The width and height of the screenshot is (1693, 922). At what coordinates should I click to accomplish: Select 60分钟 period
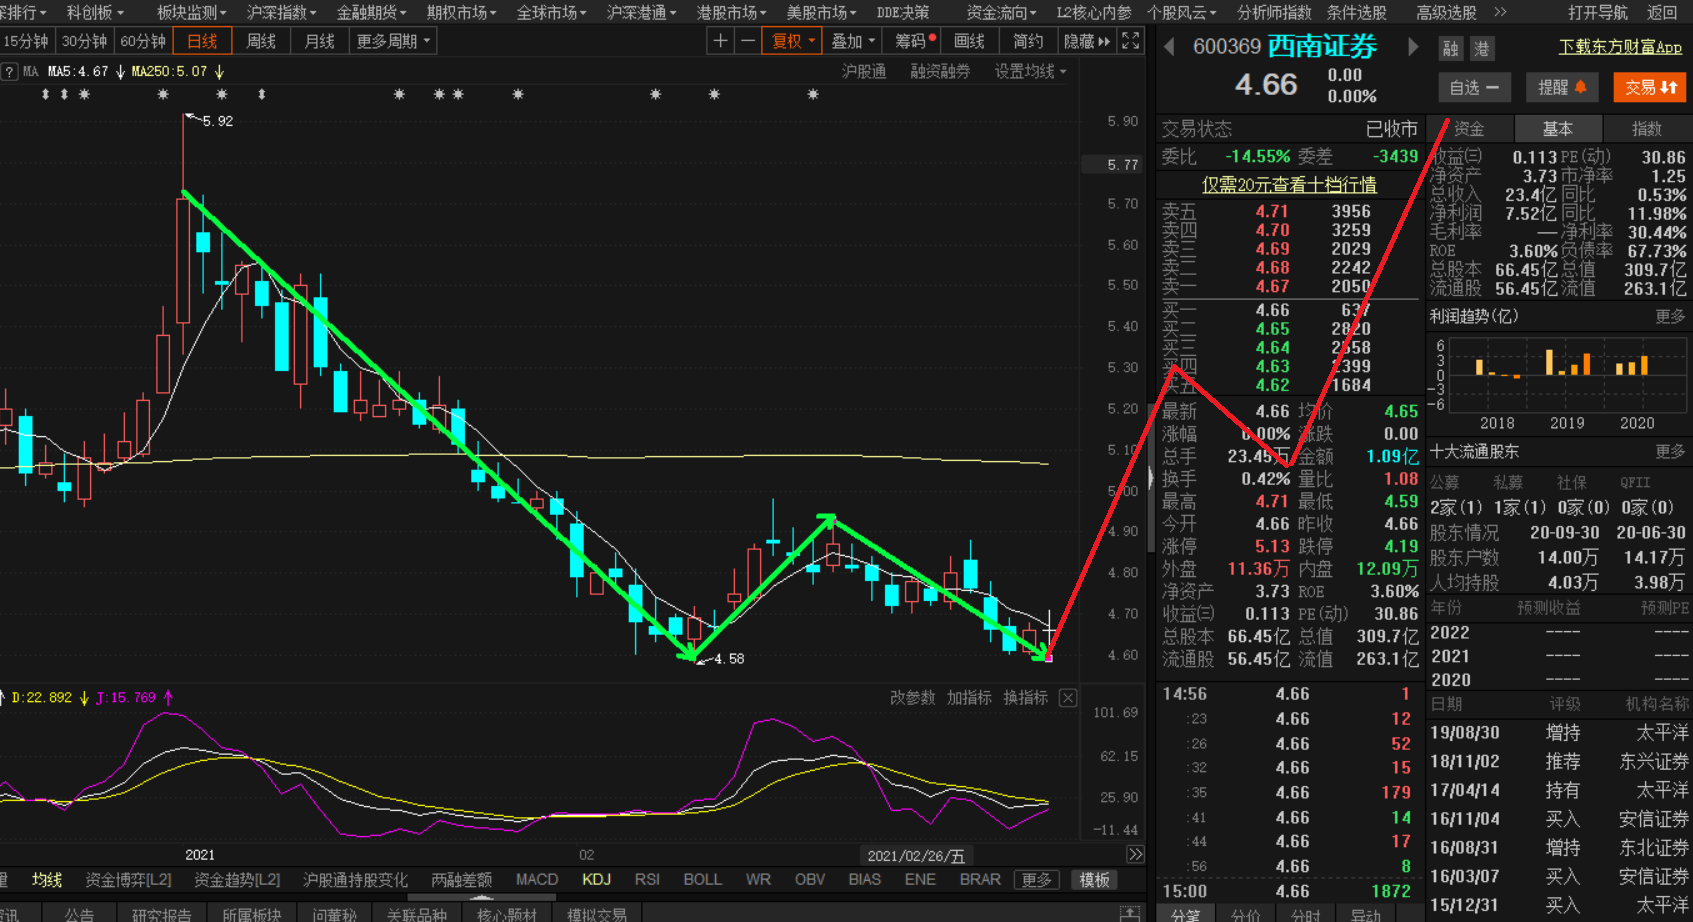pyautogui.click(x=143, y=41)
